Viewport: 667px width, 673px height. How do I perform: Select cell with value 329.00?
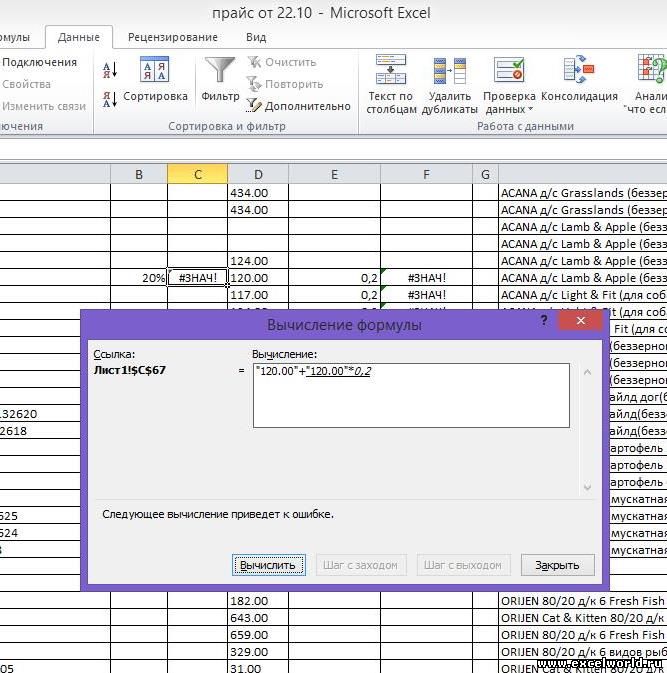pyautogui.click(x=258, y=652)
